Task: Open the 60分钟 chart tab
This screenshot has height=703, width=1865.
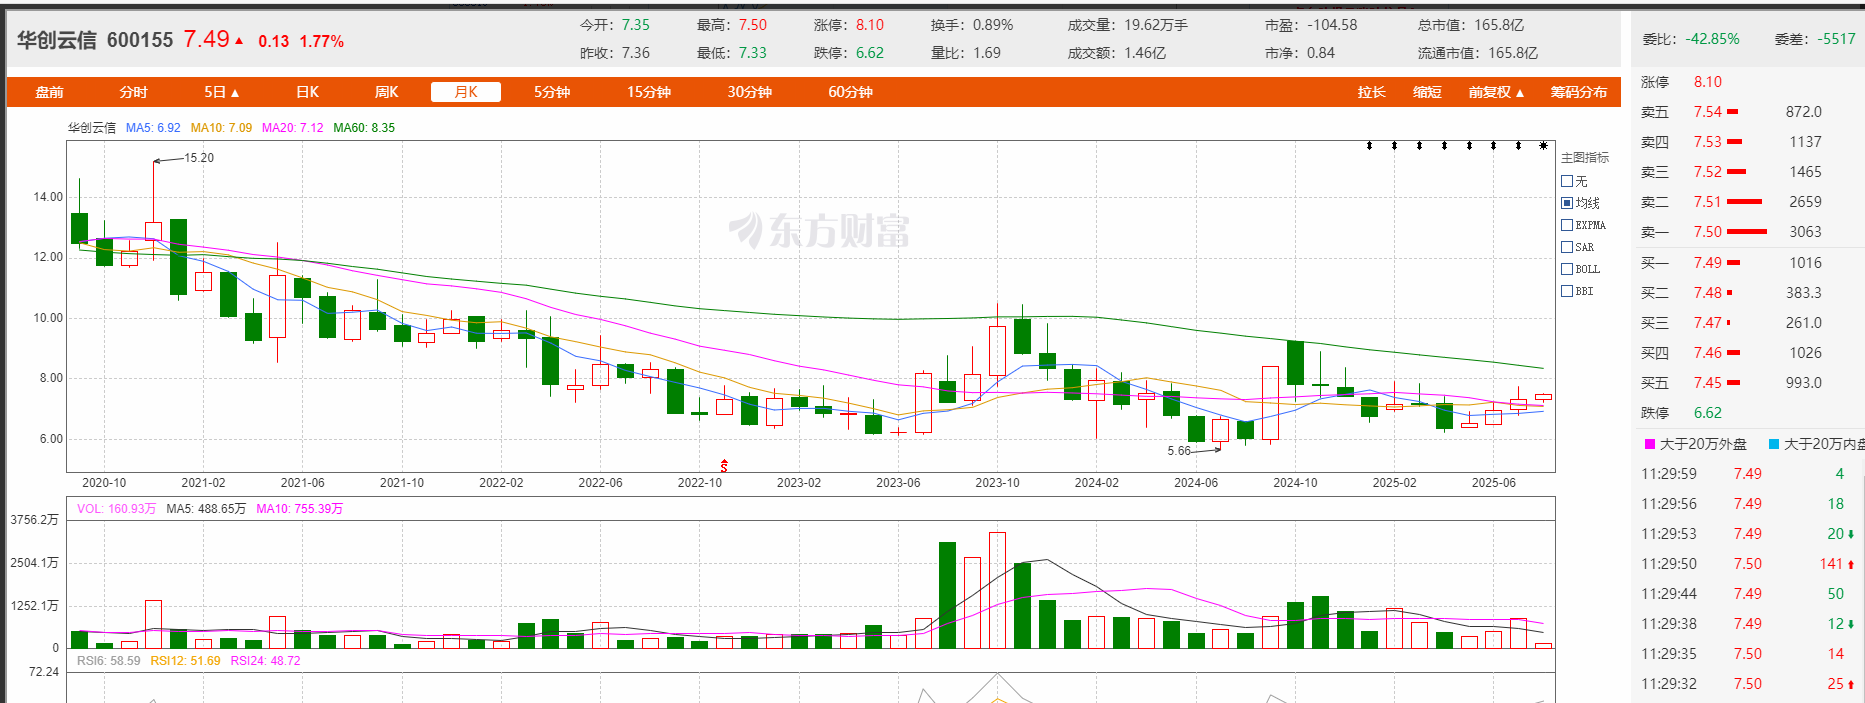Action: (850, 92)
